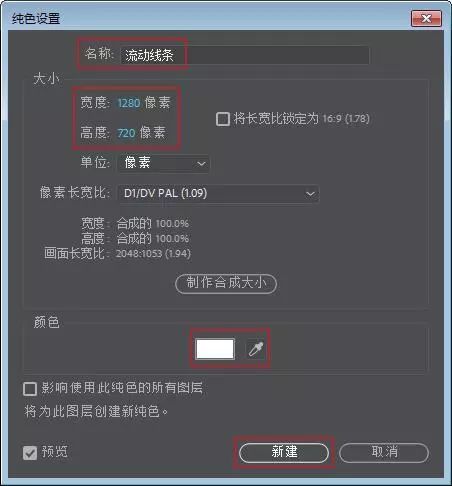The image size is (452, 486).
Task: Close the 纯色设置 dialog with the X button
Action: click(x=426, y=18)
